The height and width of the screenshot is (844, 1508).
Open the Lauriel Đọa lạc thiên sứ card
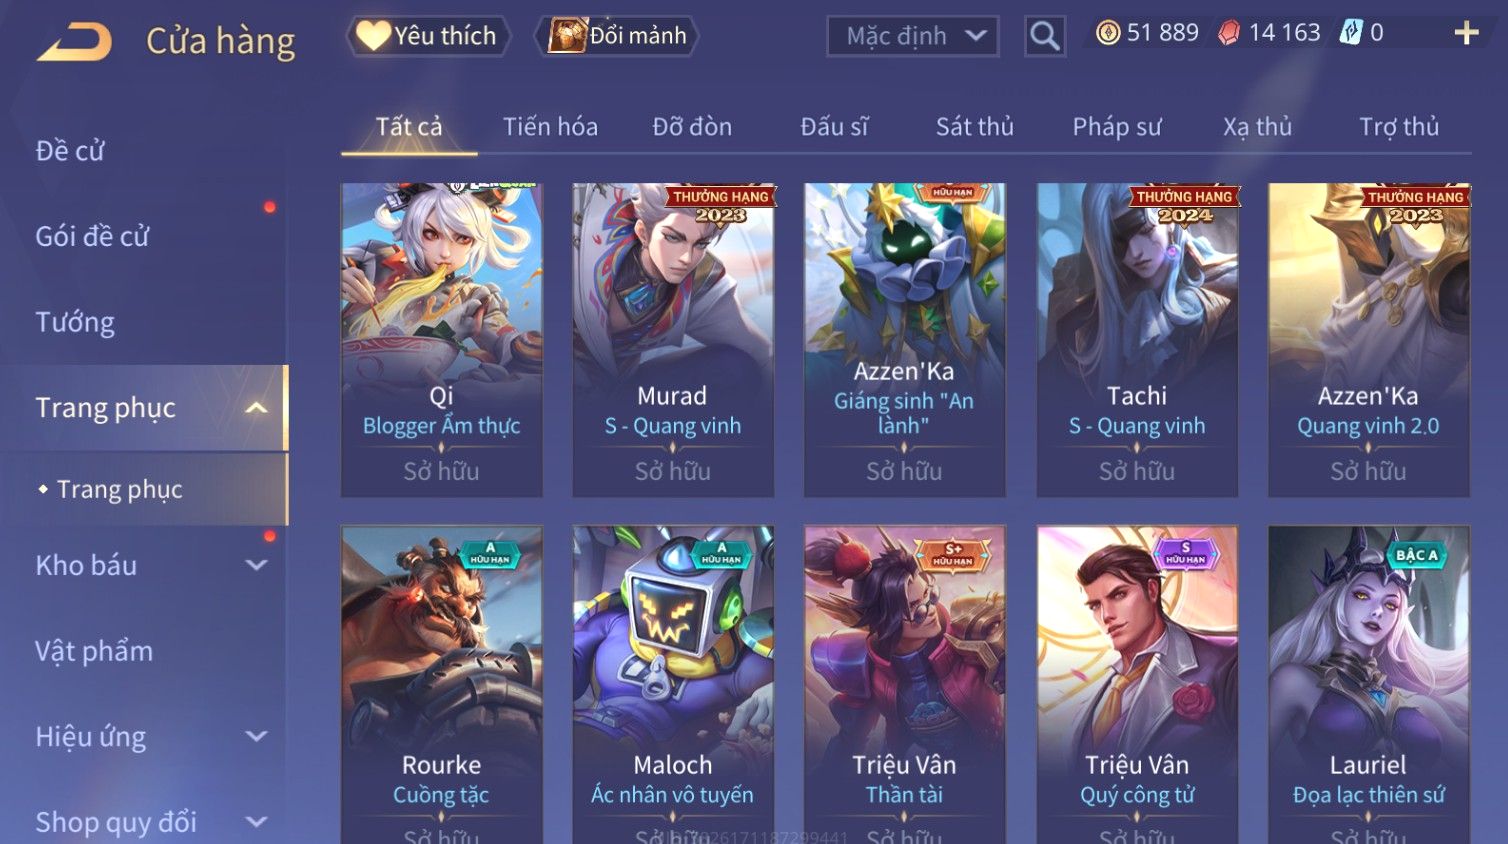[1369, 685]
